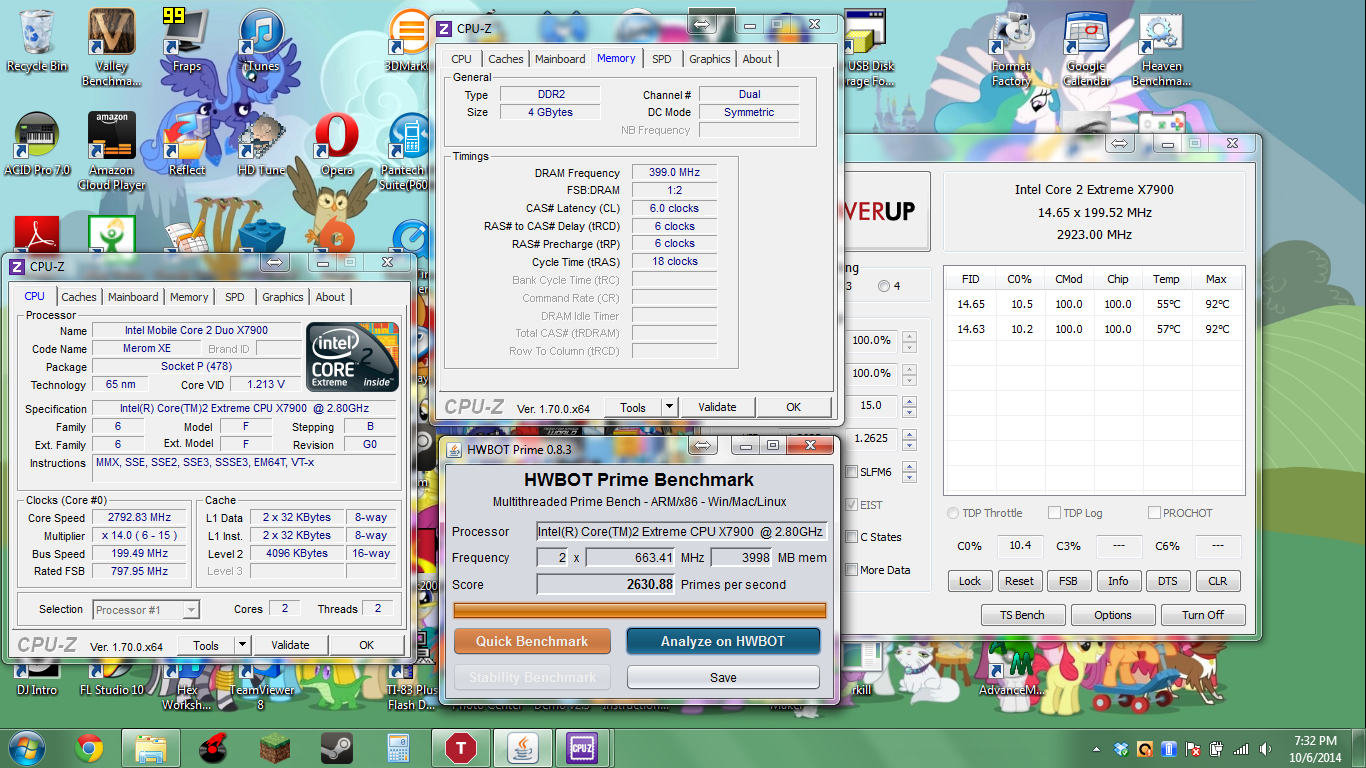Click the stepper beside the SLFM6 checkbox
Image resolution: width=1366 pixels, height=768 pixels.
pyautogui.click(x=909, y=472)
